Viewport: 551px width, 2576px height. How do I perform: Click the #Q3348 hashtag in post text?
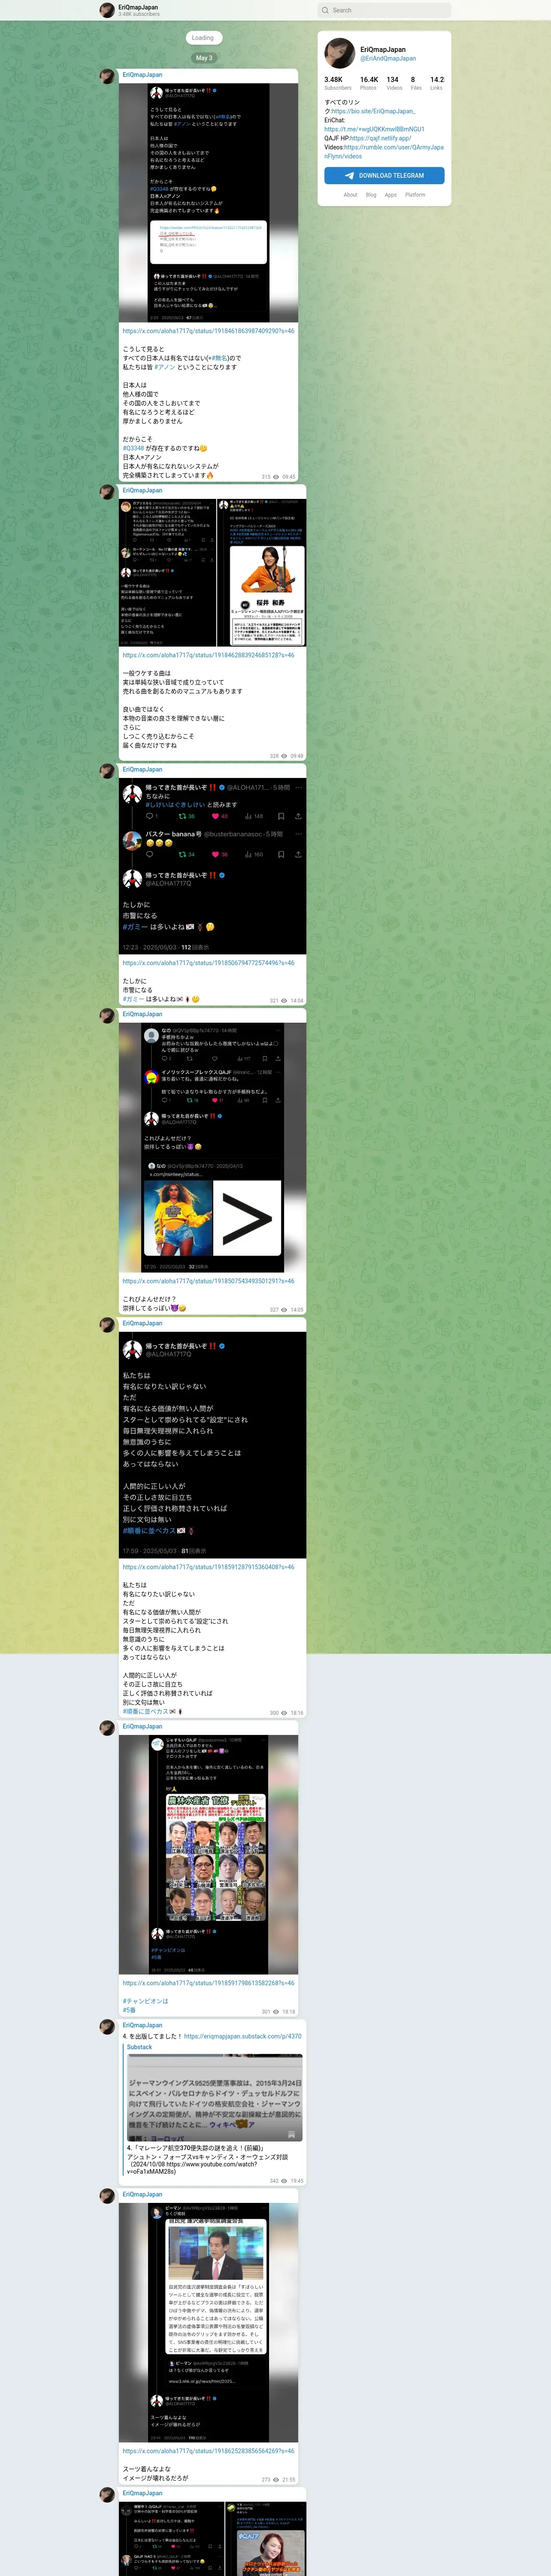pos(133,448)
